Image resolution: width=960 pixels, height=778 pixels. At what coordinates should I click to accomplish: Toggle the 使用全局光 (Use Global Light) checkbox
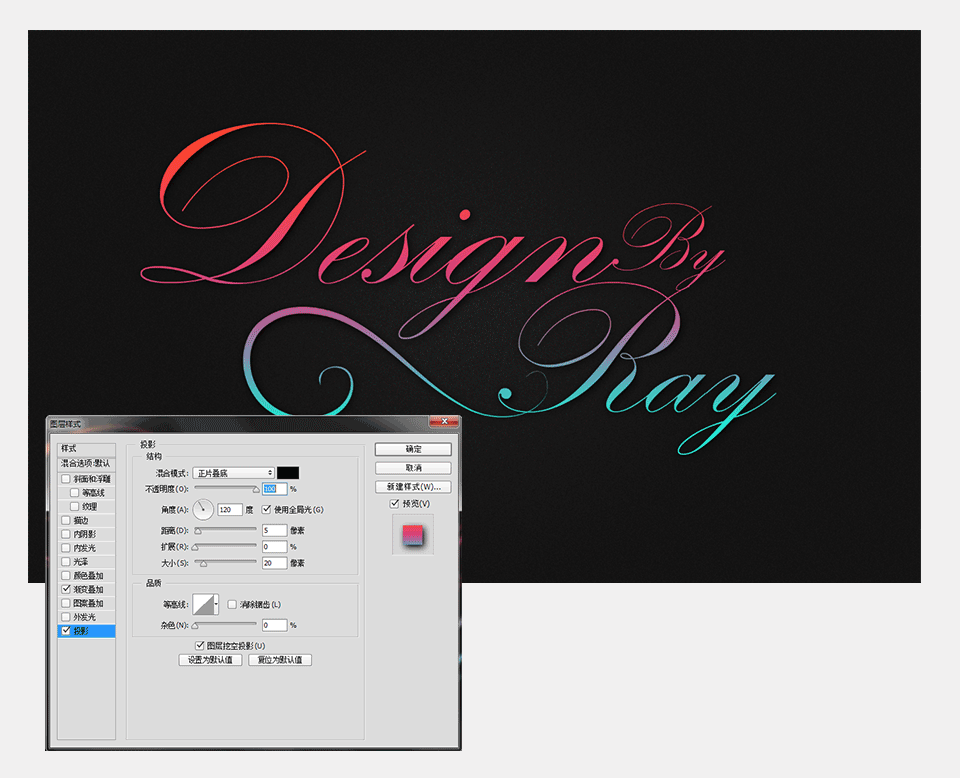(x=266, y=509)
